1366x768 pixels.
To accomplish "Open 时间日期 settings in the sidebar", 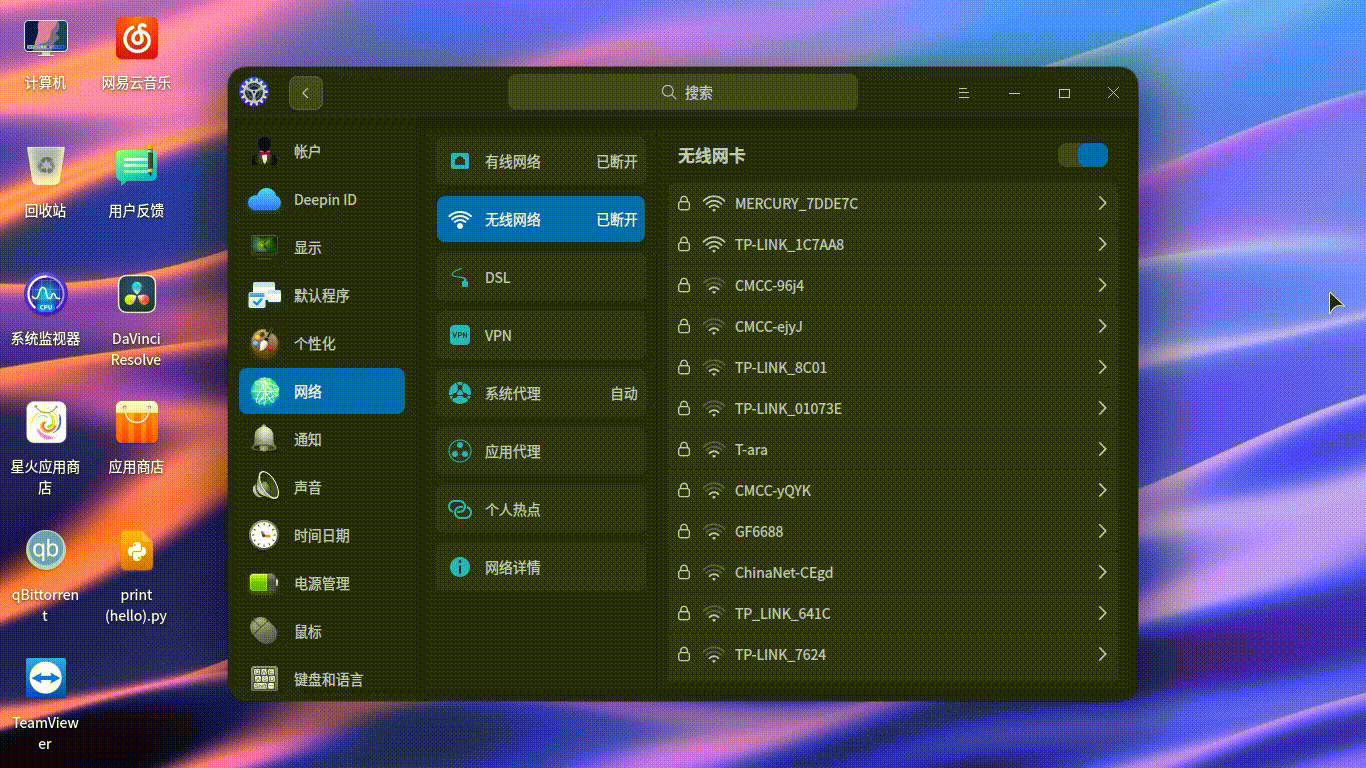I will 322,536.
